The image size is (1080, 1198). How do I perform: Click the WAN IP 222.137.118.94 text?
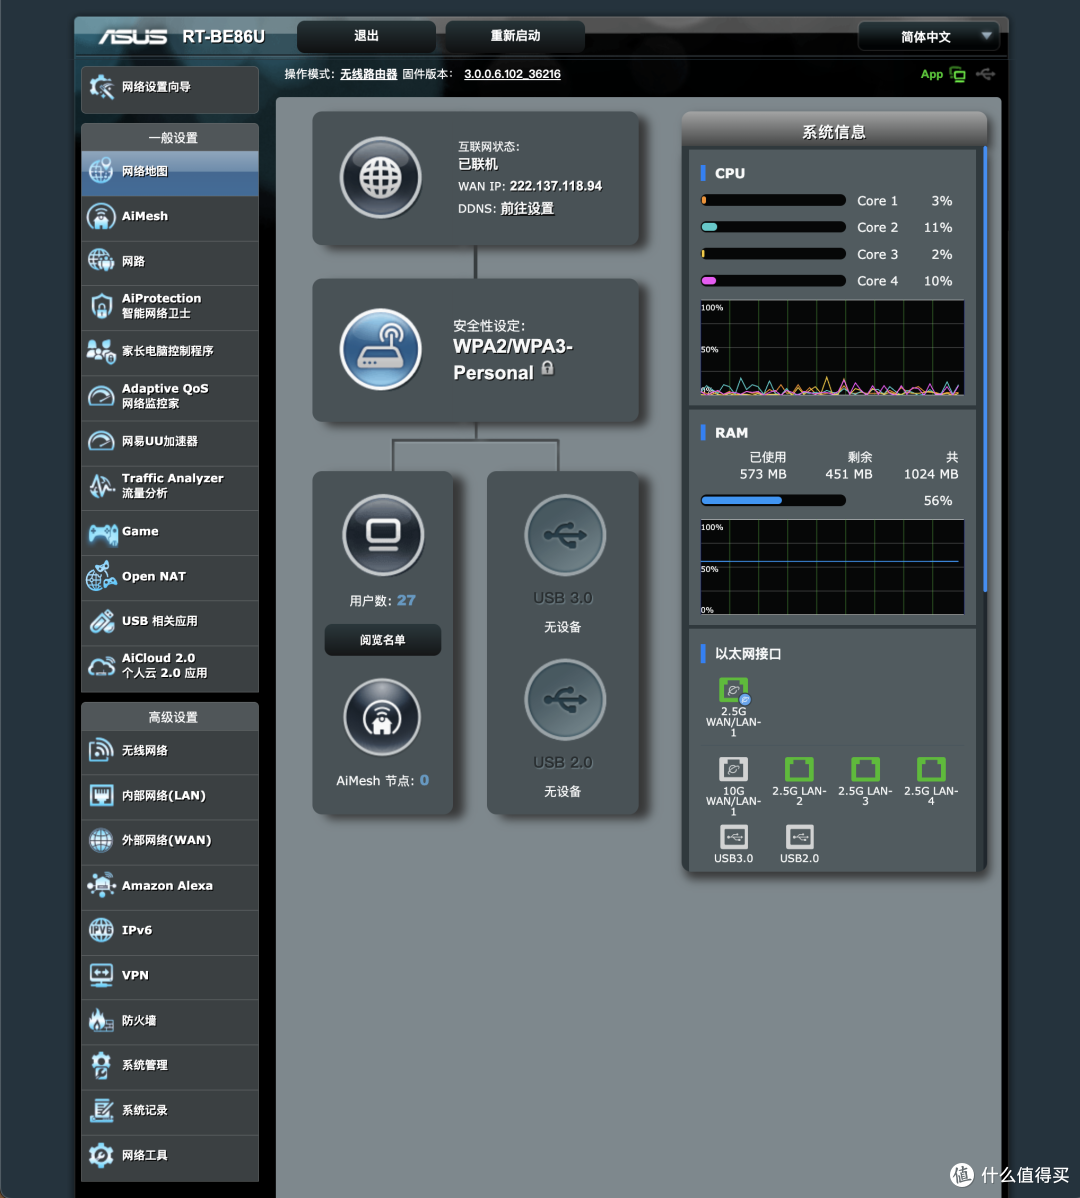point(556,186)
